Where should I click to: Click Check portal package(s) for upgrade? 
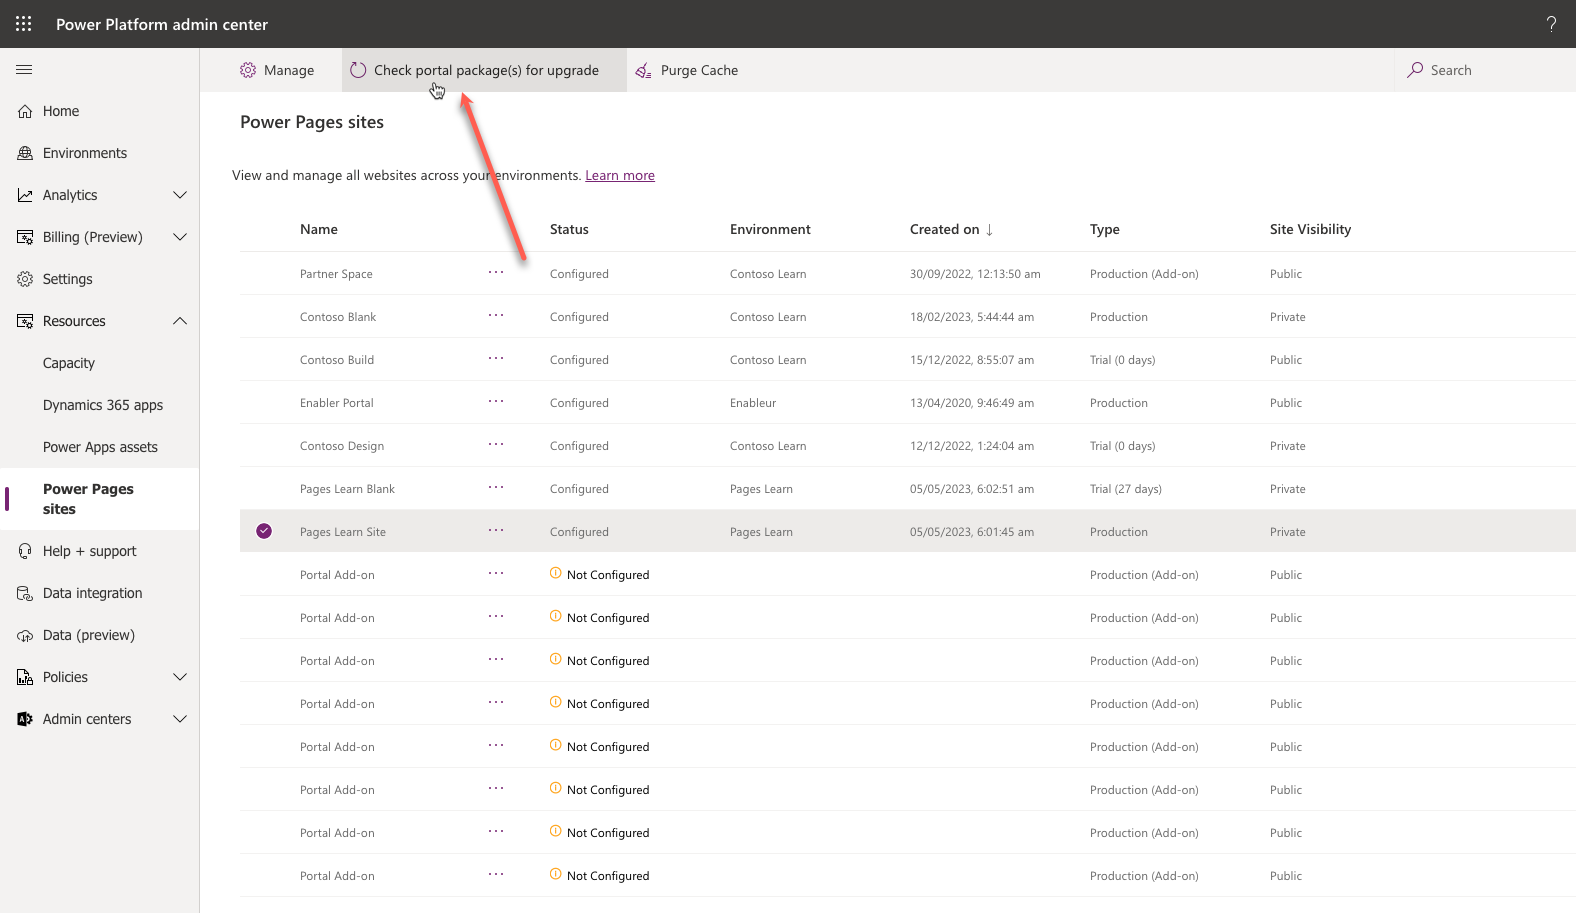pos(484,70)
